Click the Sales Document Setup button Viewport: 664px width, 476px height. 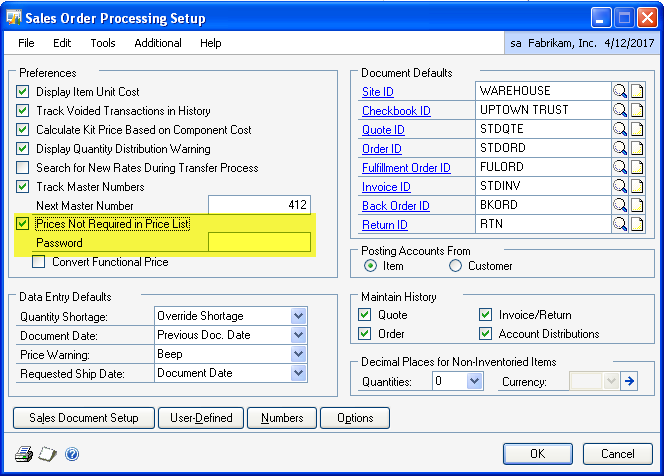(x=84, y=418)
